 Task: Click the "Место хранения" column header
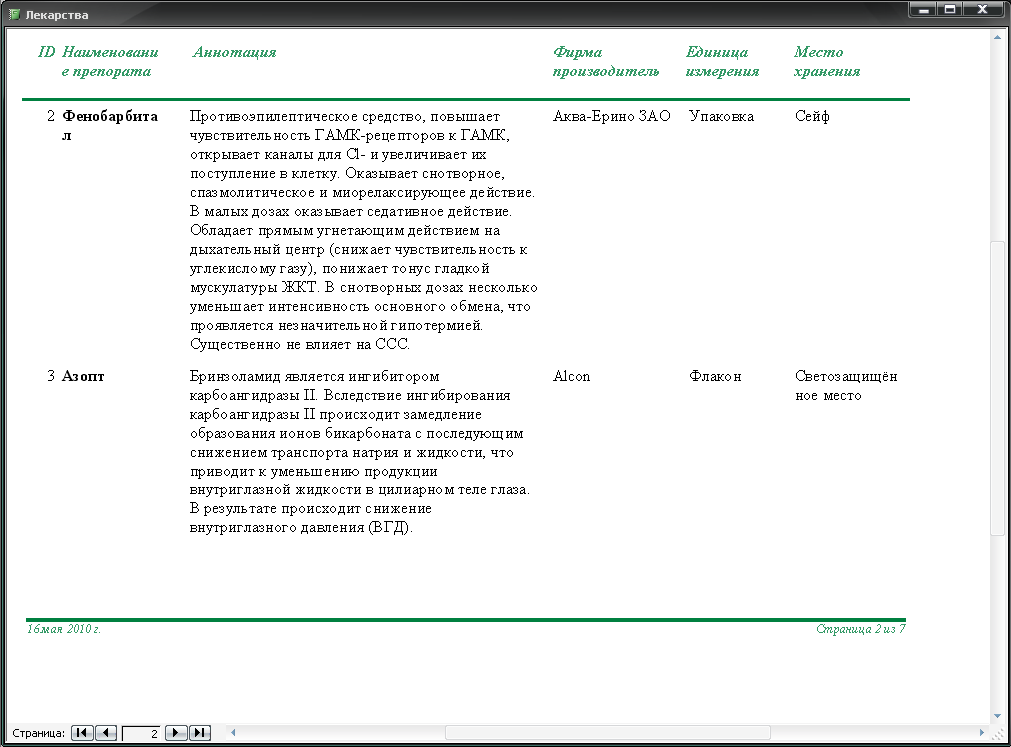(827, 62)
